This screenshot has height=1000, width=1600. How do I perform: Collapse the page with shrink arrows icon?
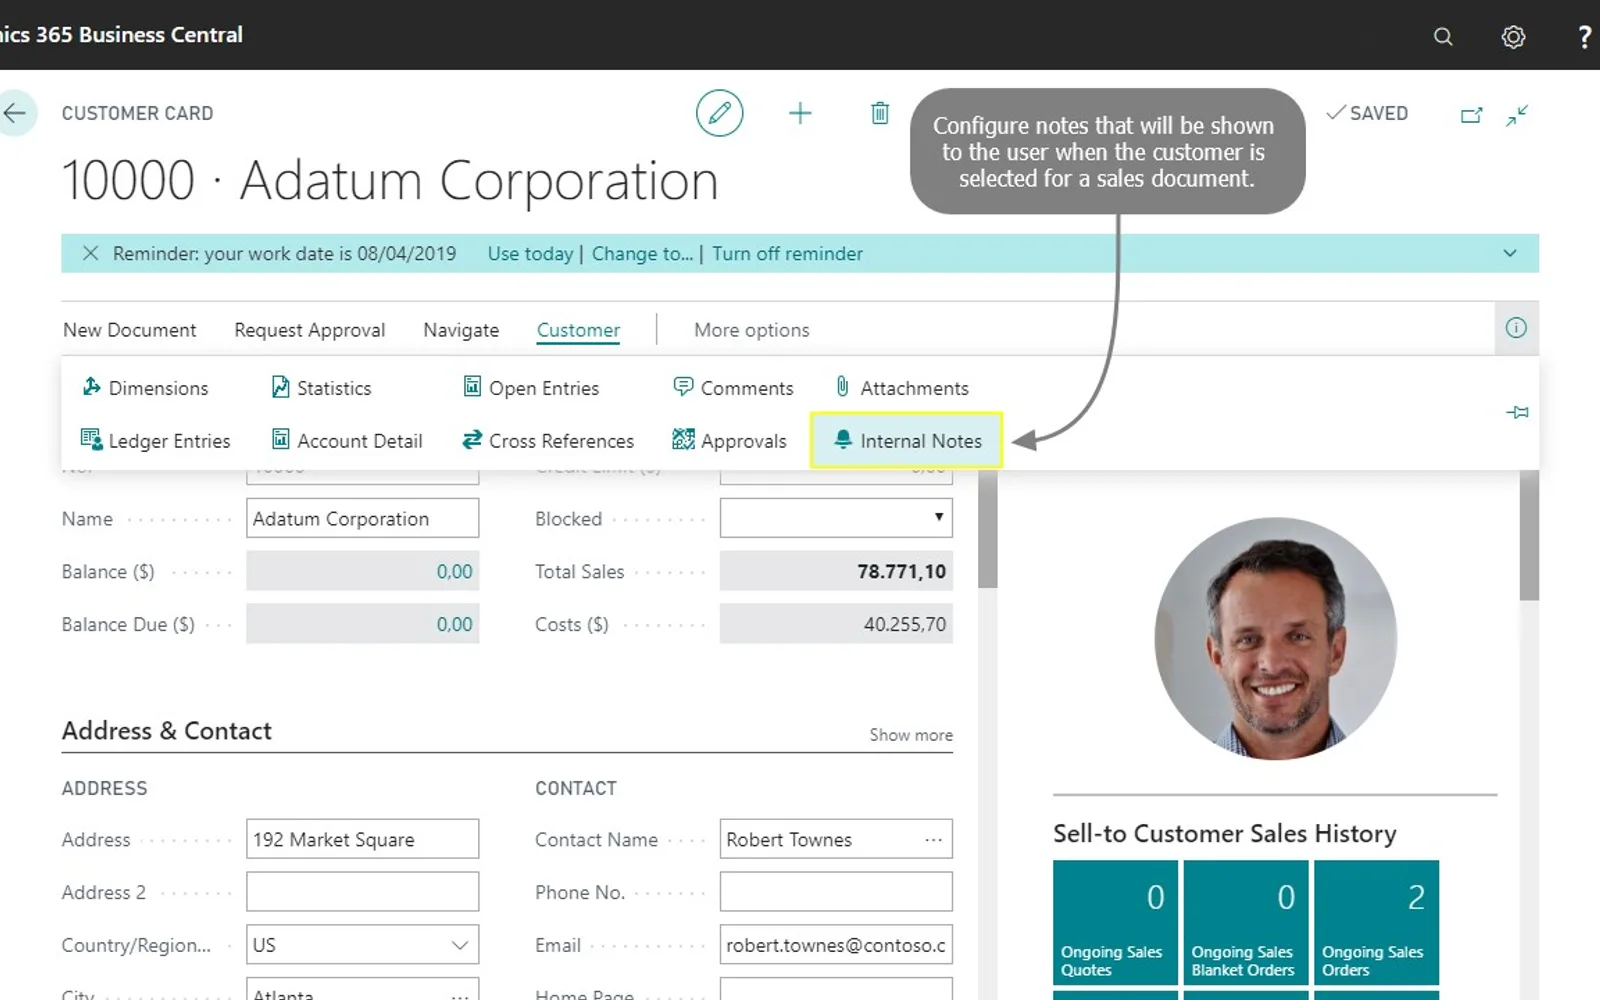(x=1517, y=115)
